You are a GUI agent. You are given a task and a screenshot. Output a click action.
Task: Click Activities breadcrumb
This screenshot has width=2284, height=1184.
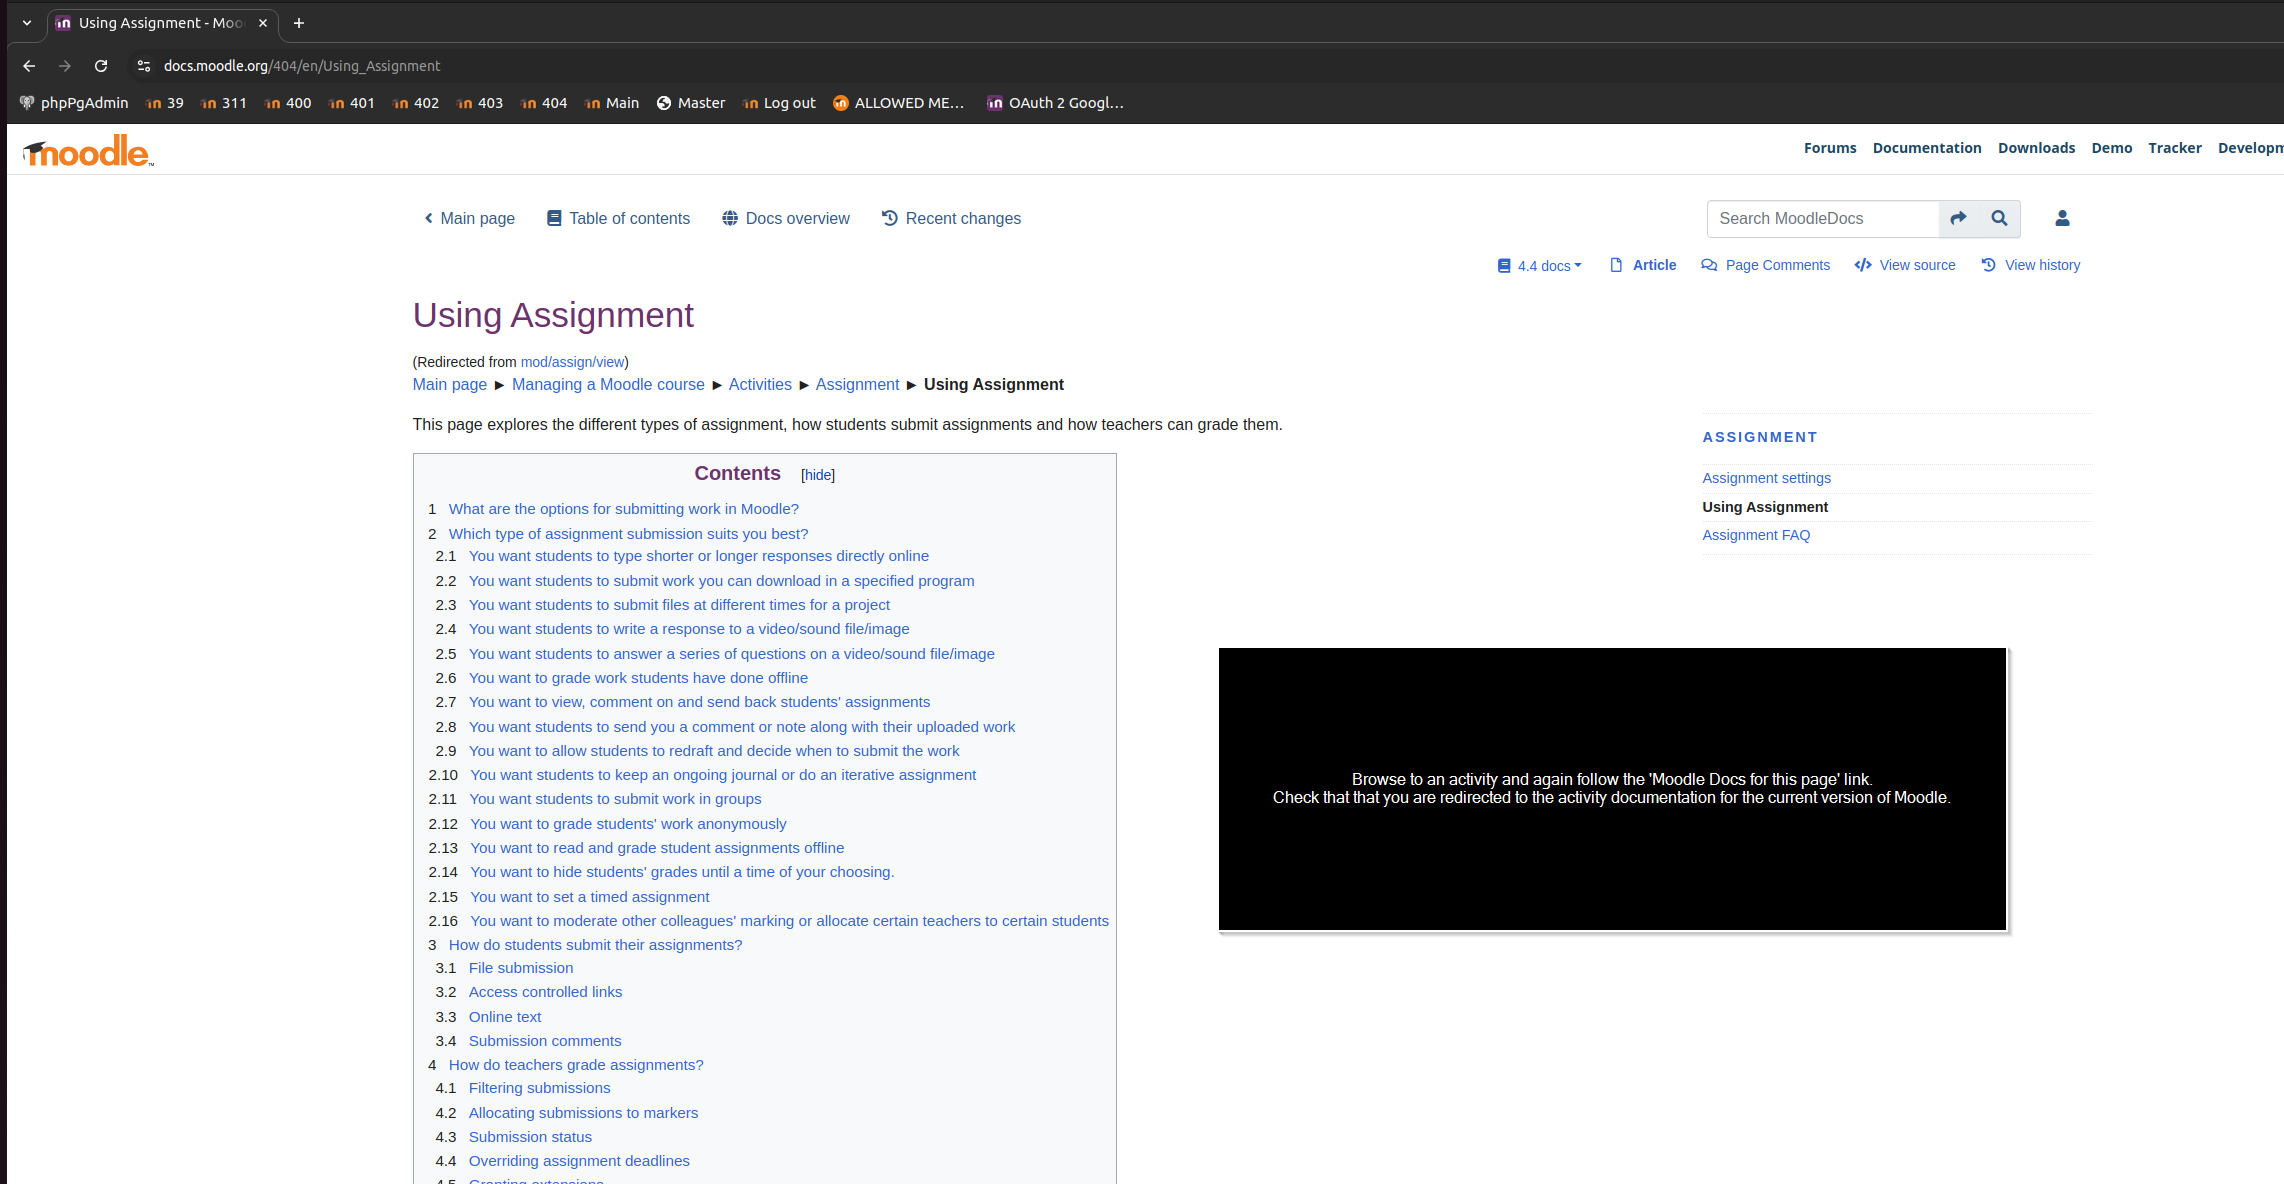(x=760, y=385)
